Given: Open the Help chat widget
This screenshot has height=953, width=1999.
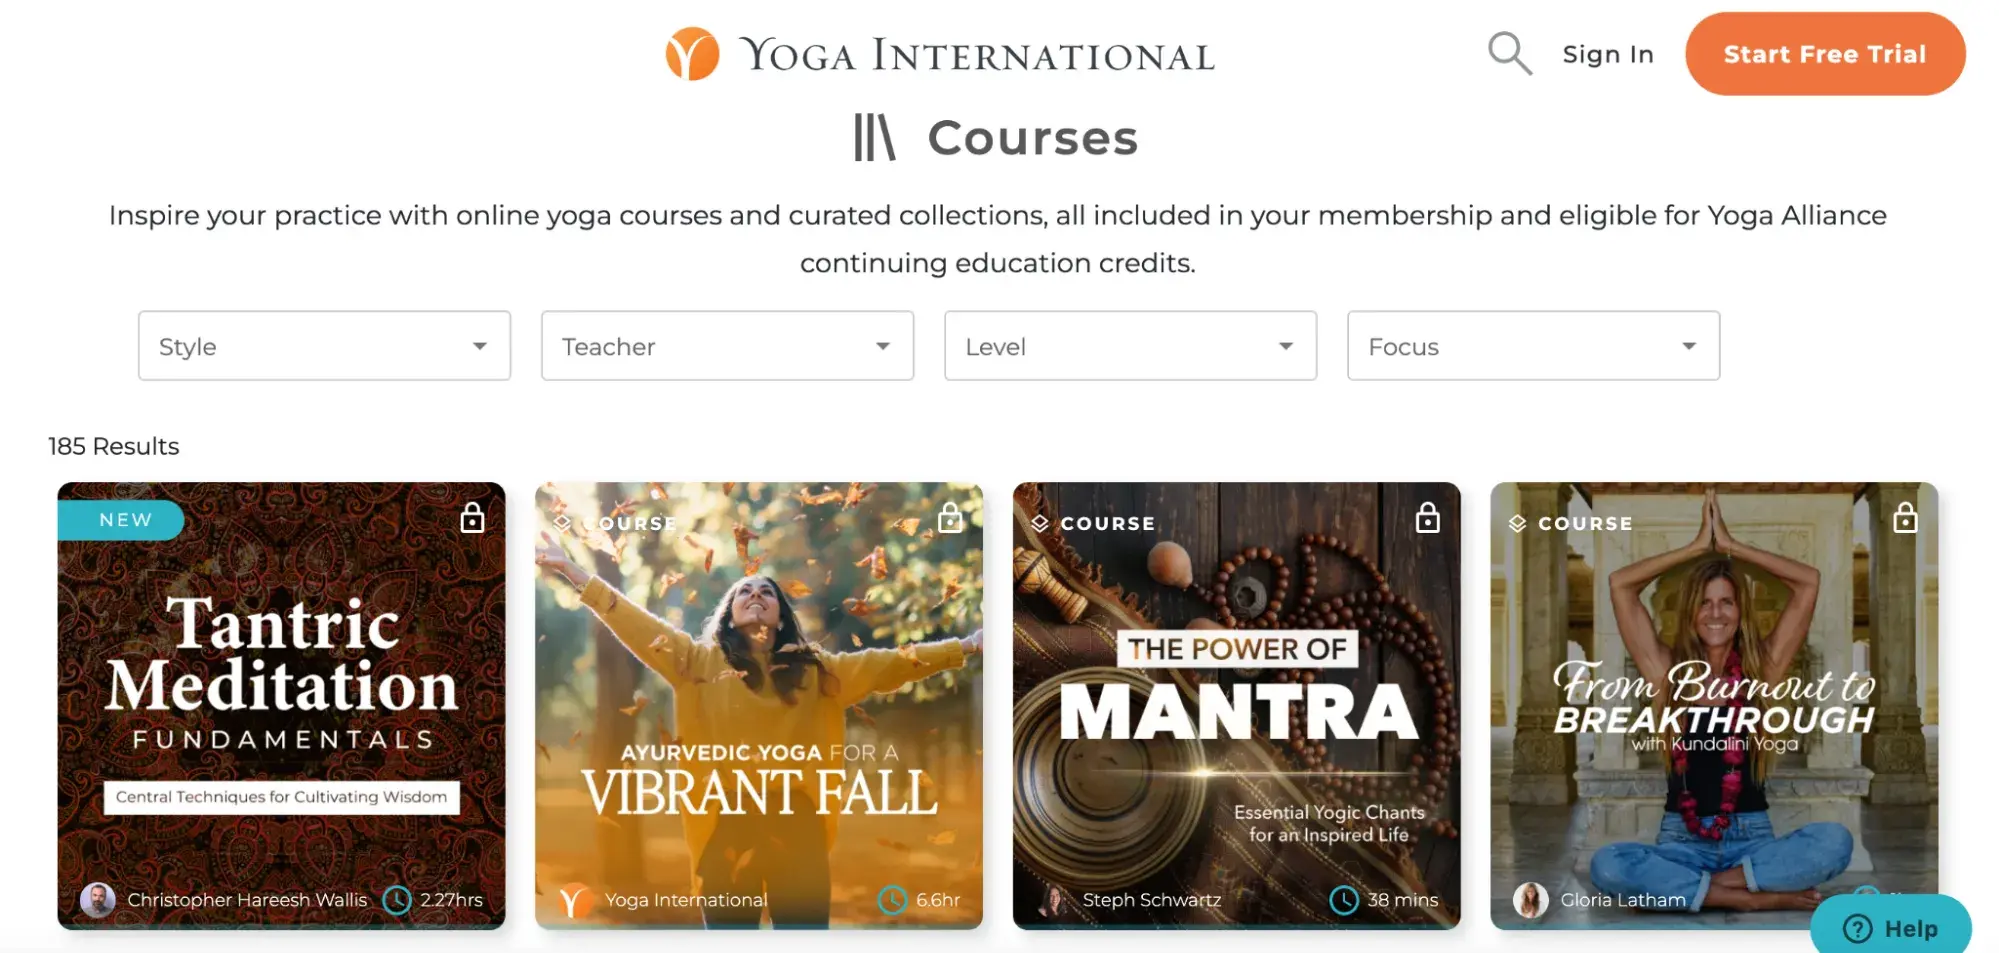Looking at the screenshot, I should click(1890, 926).
